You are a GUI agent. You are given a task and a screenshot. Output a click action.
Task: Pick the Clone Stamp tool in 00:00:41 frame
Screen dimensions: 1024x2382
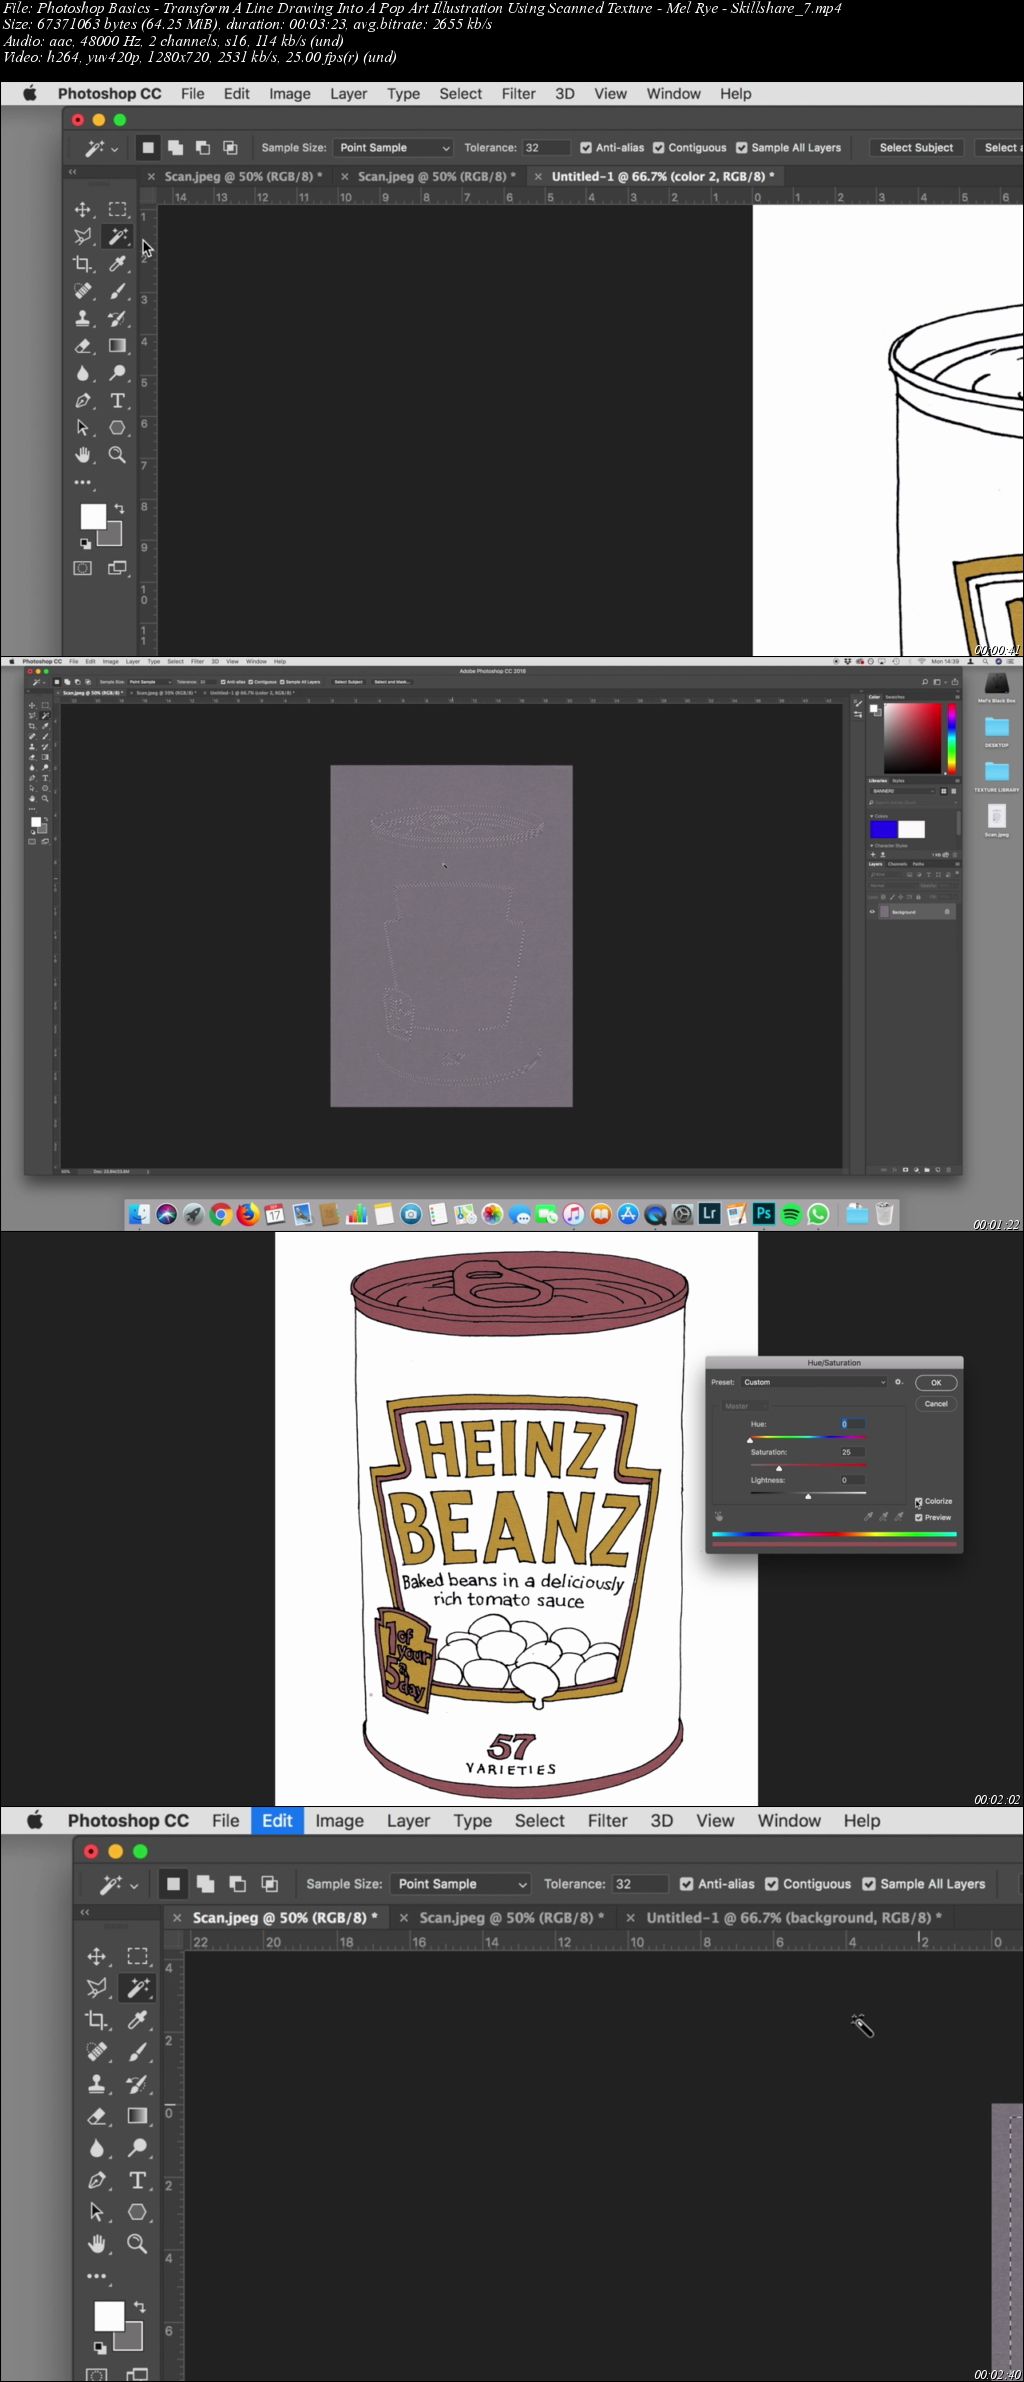(83, 318)
